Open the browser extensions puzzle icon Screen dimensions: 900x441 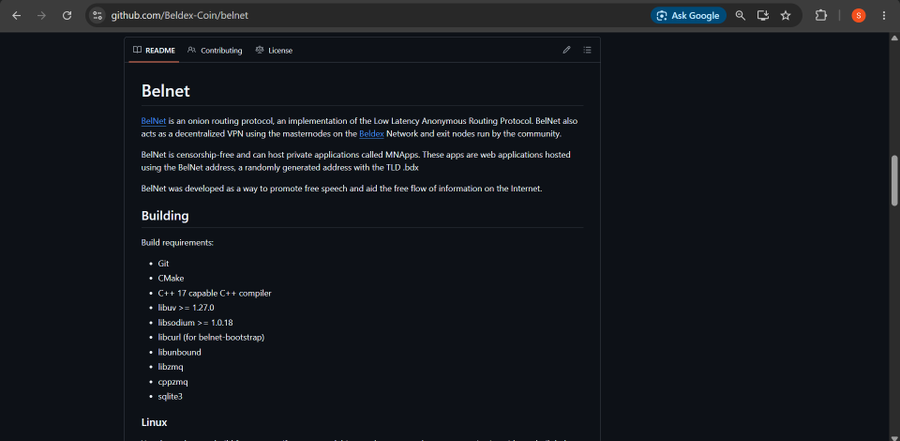[821, 16]
